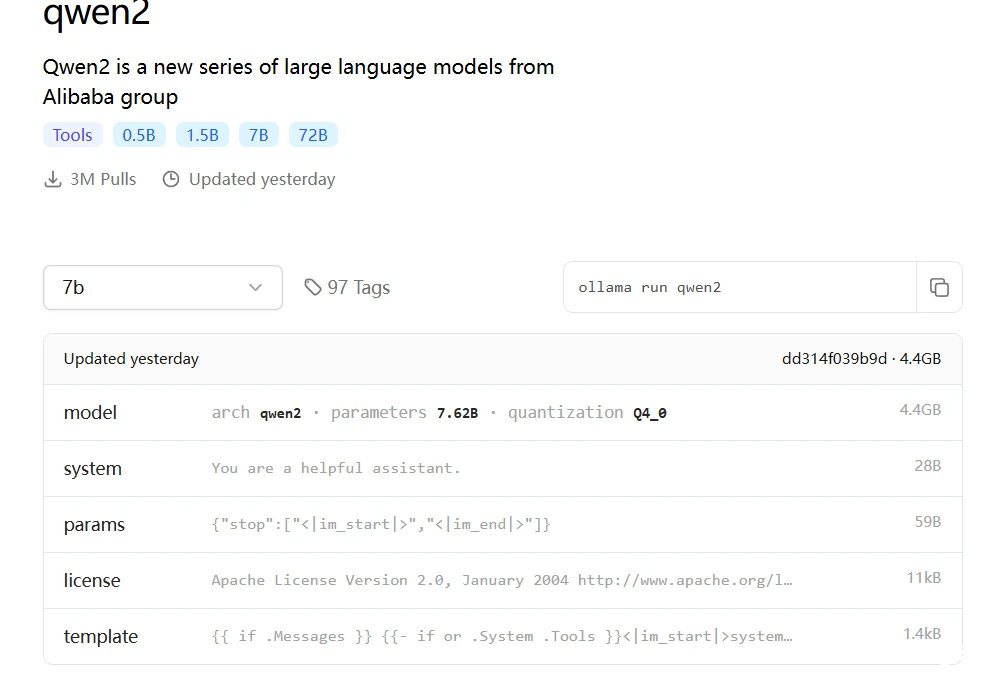Click the download icon next to 3M Pulls
The image size is (997, 682).
click(53, 179)
